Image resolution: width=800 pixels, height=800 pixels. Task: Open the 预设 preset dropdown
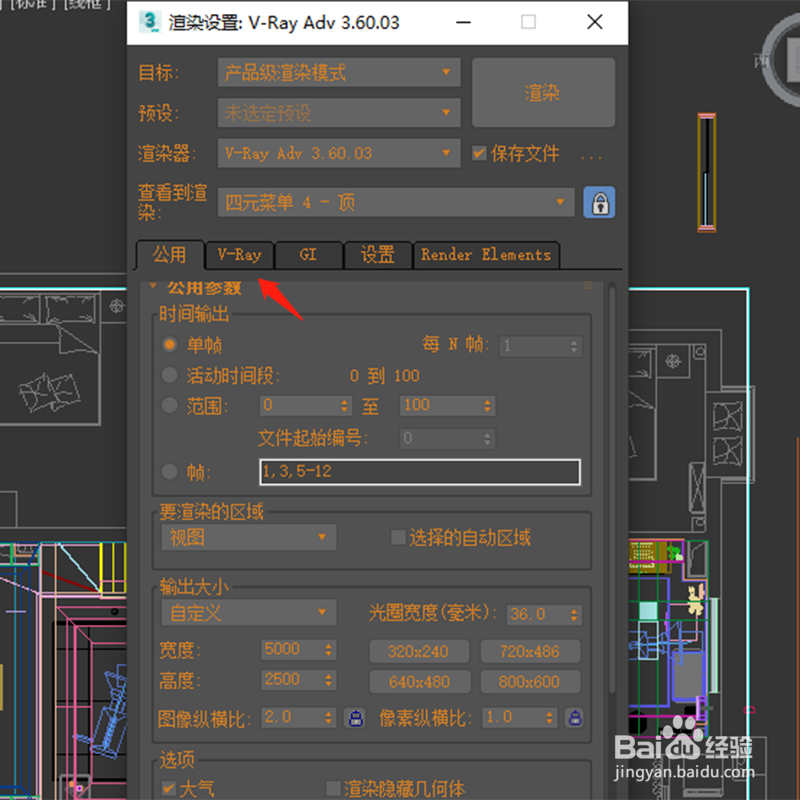[x=339, y=112]
